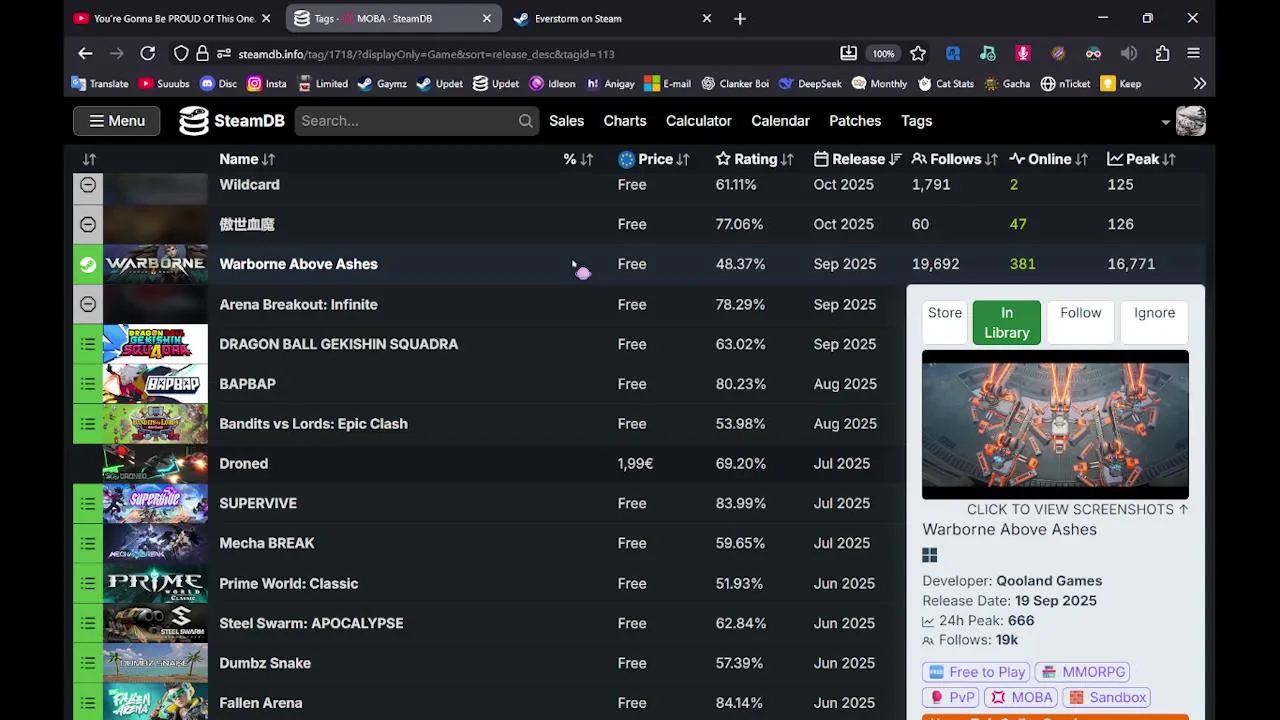Open the browser hamburger menu

click(x=1194, y=54)
